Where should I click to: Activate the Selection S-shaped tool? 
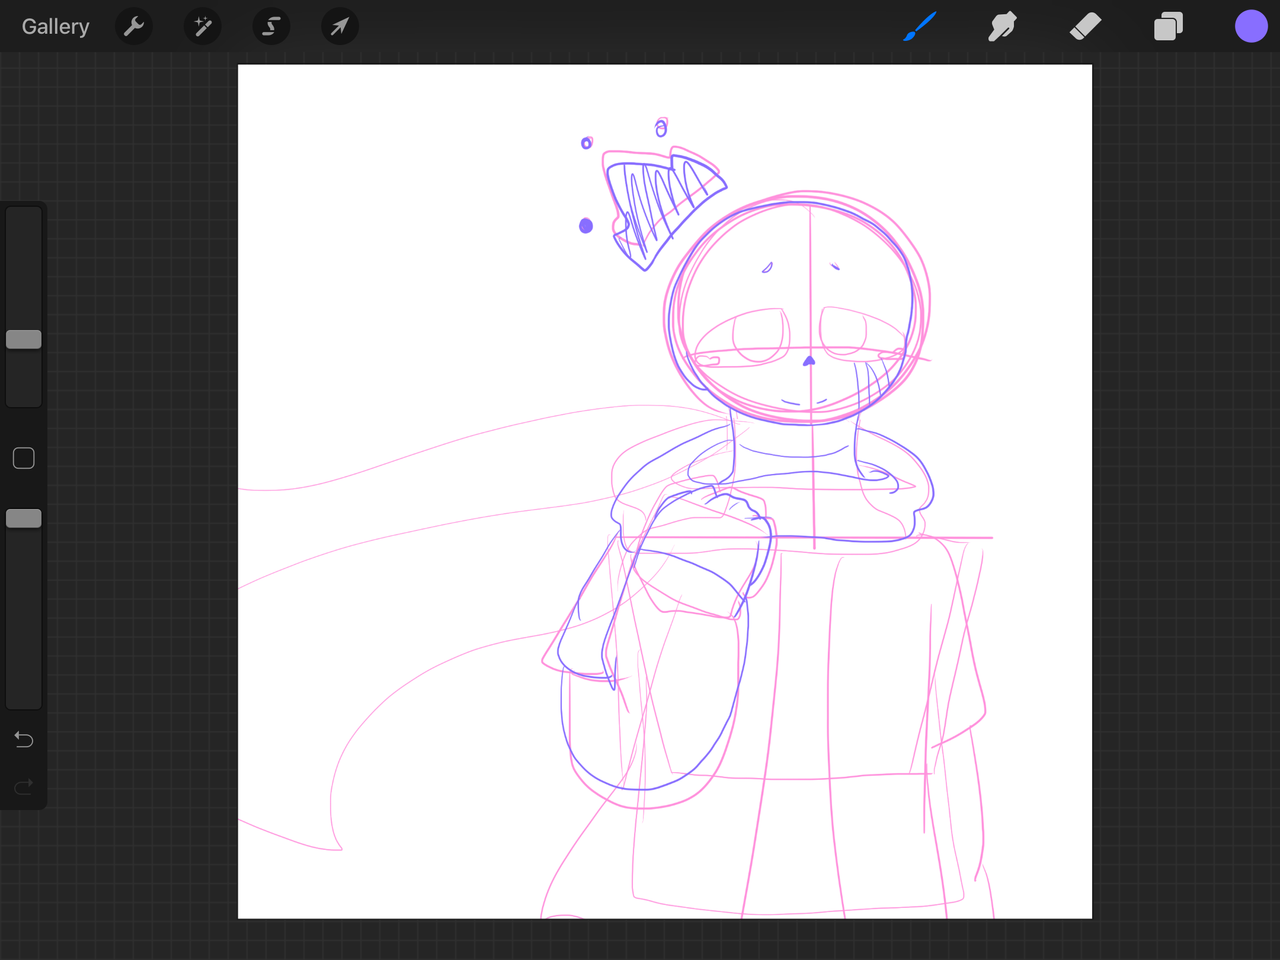271,27
